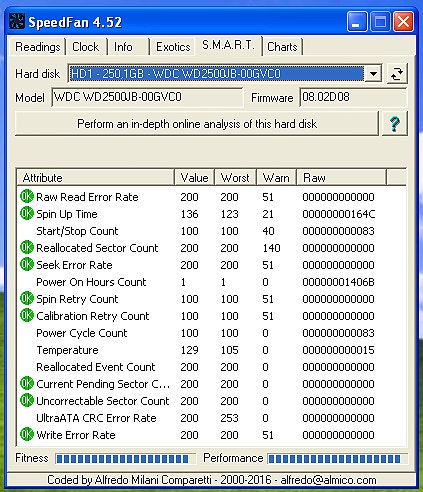
Task: Select the Temperature attribute row
Action: pos(211,350)
